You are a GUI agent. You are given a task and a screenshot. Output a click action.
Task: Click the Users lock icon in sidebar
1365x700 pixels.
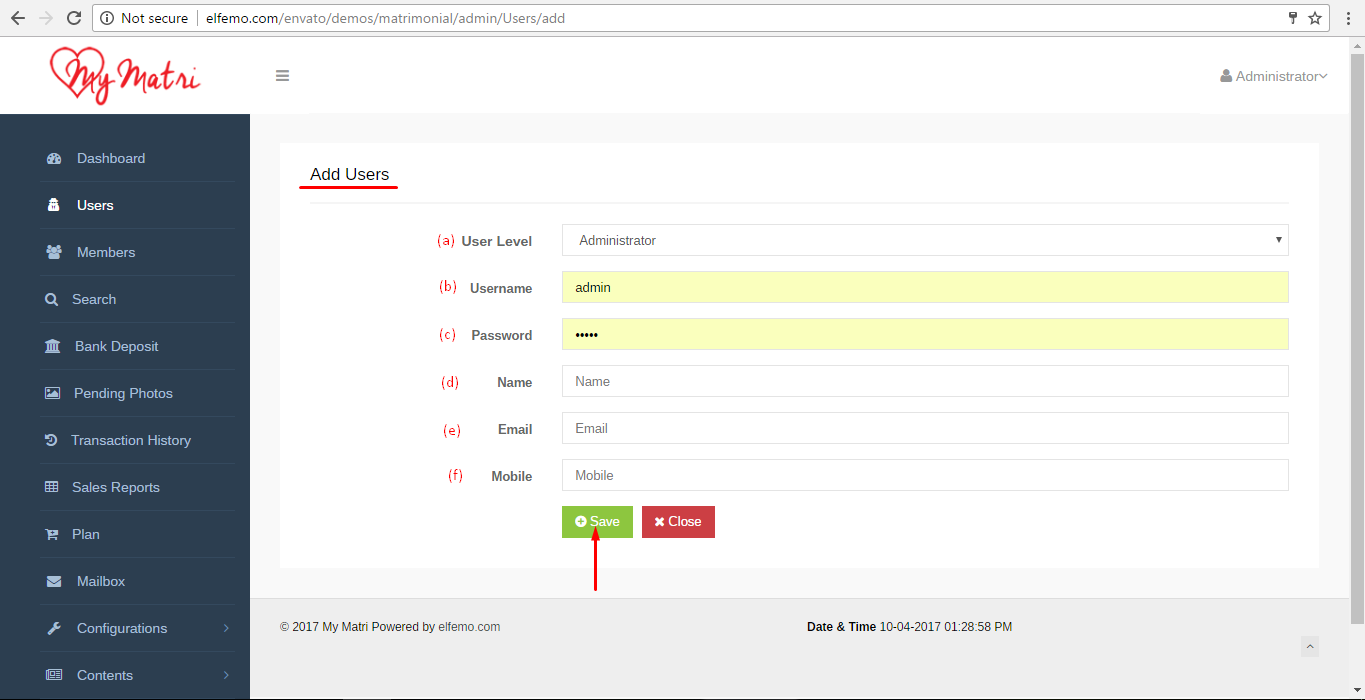pyautogui.click(x=54, y=205)
